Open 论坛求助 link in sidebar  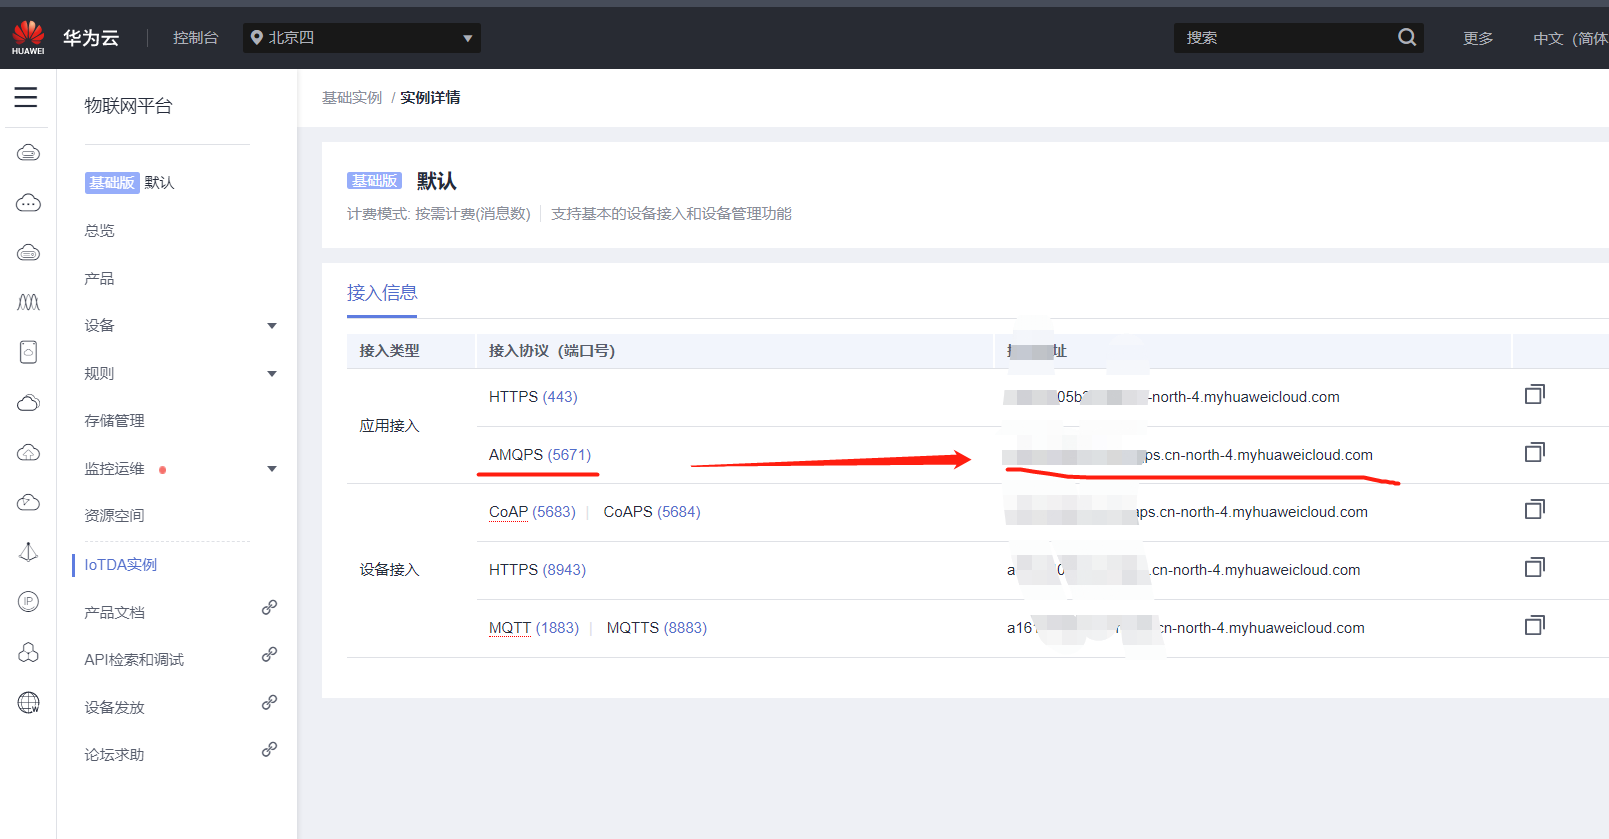click(114, 755)
